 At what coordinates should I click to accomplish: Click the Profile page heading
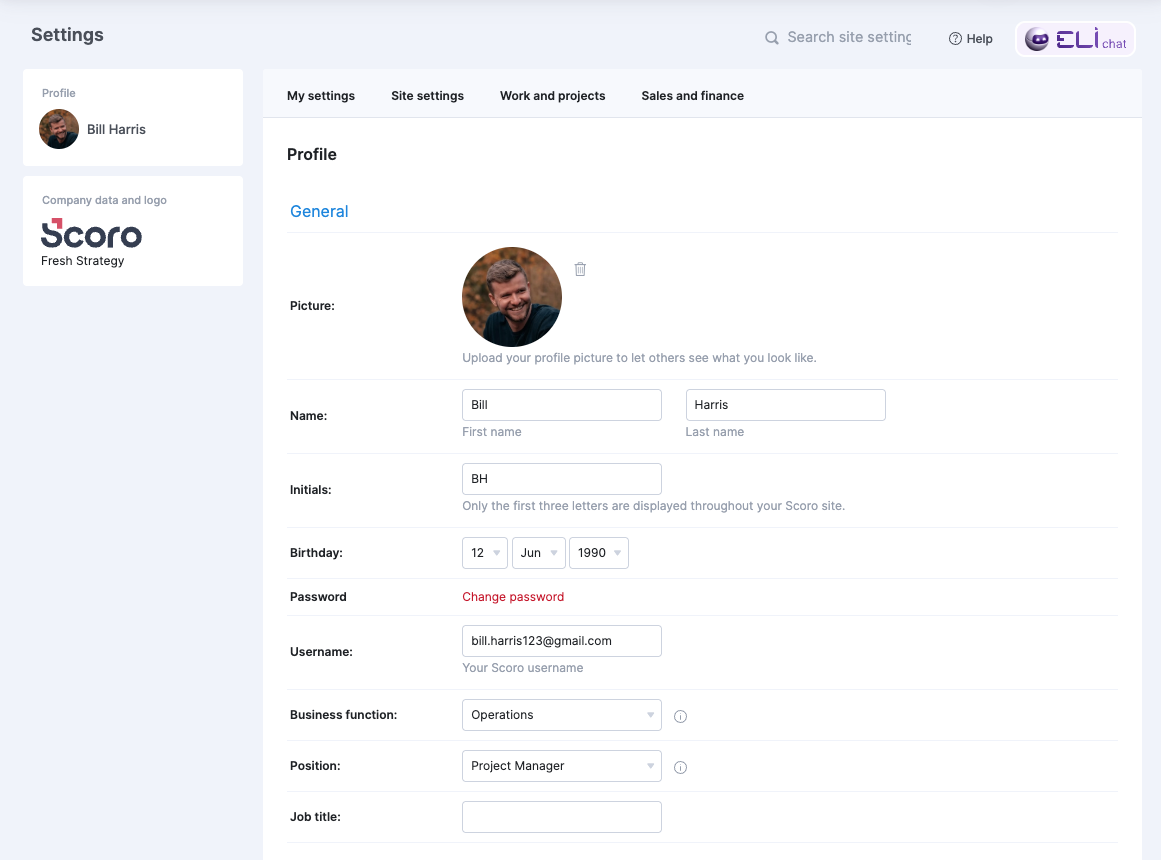[312, 154]
